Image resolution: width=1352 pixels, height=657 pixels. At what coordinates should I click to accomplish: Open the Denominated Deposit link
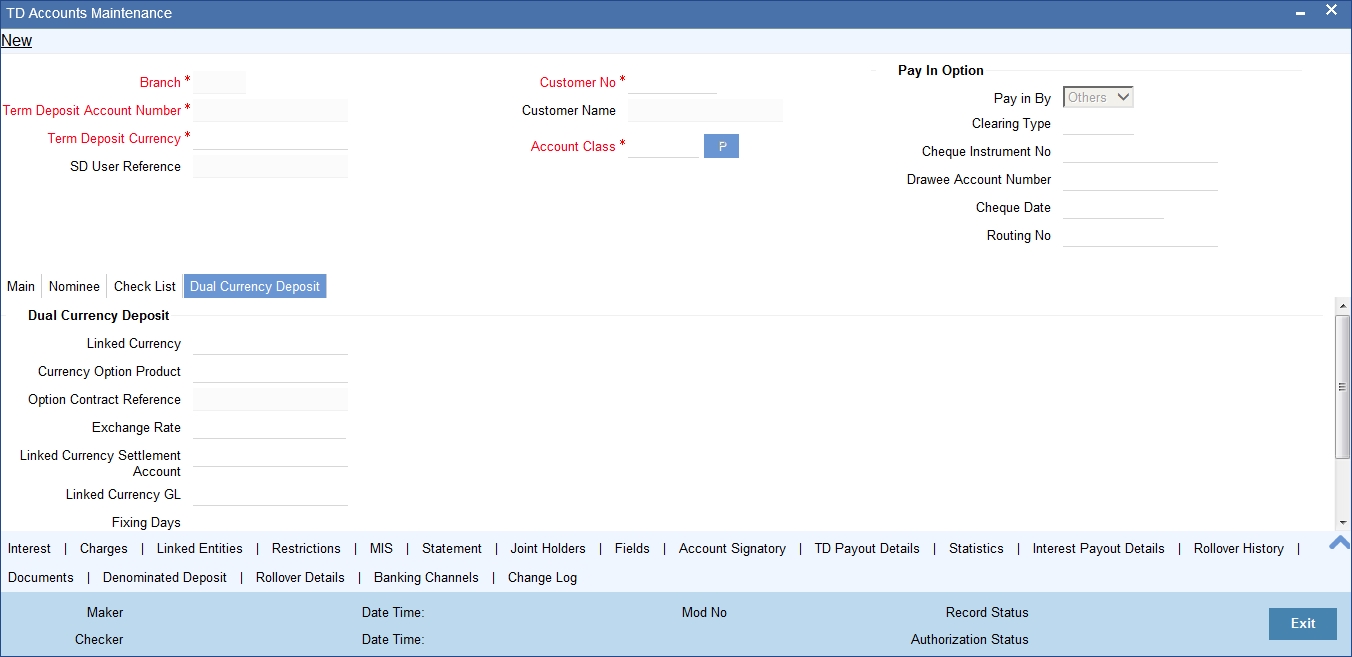click(165, 577)
